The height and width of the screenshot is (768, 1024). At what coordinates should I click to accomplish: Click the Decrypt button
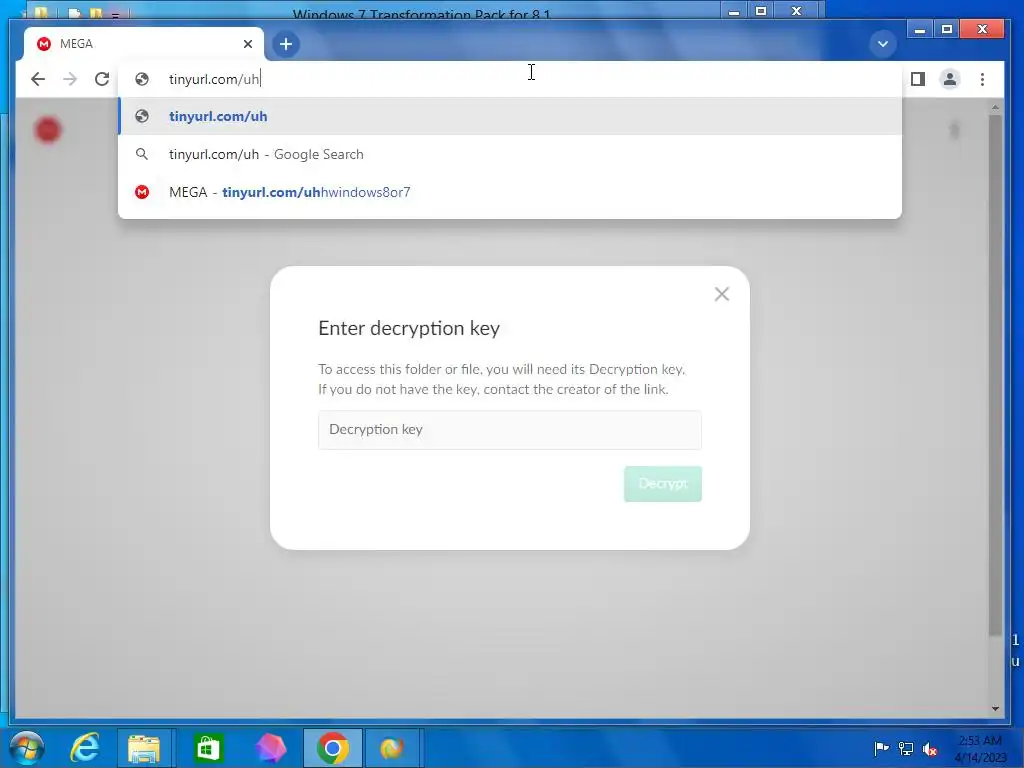pos(662,484)
